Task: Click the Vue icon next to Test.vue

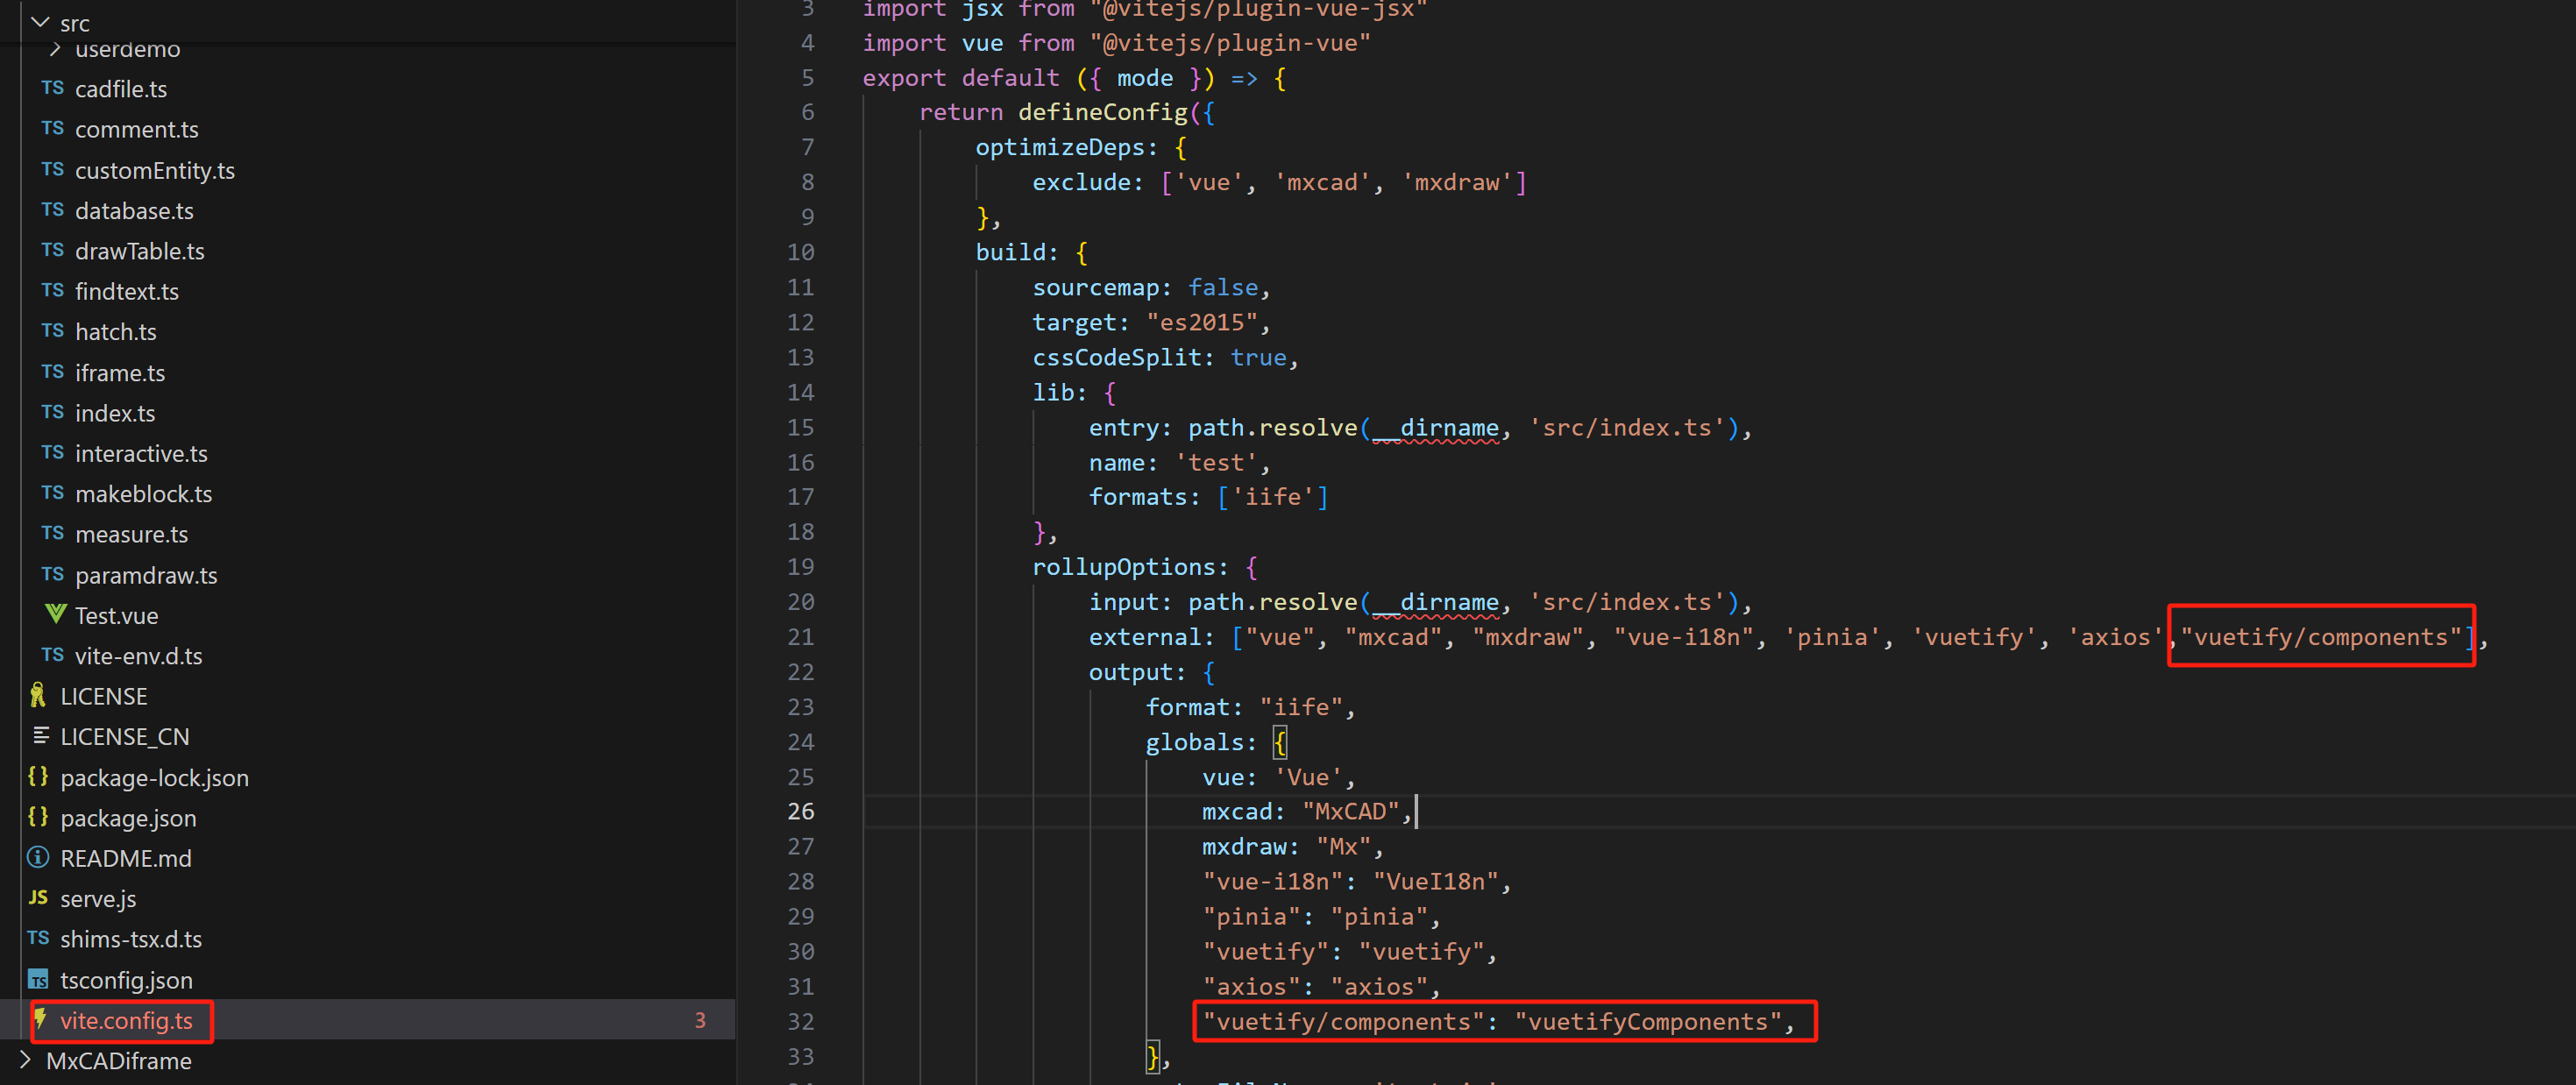Action: (x=56, y=614)
